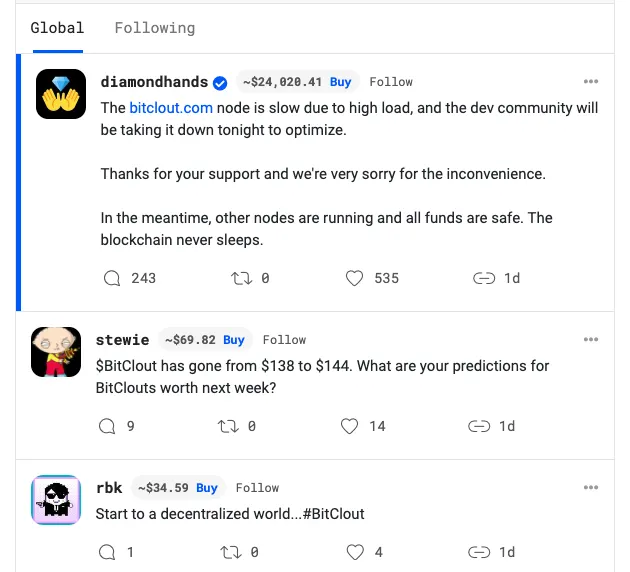Image resolution: width=630 pixels, height=572 pixels.
Task: Open more options for diamondhands post
Action: (591, 82)
